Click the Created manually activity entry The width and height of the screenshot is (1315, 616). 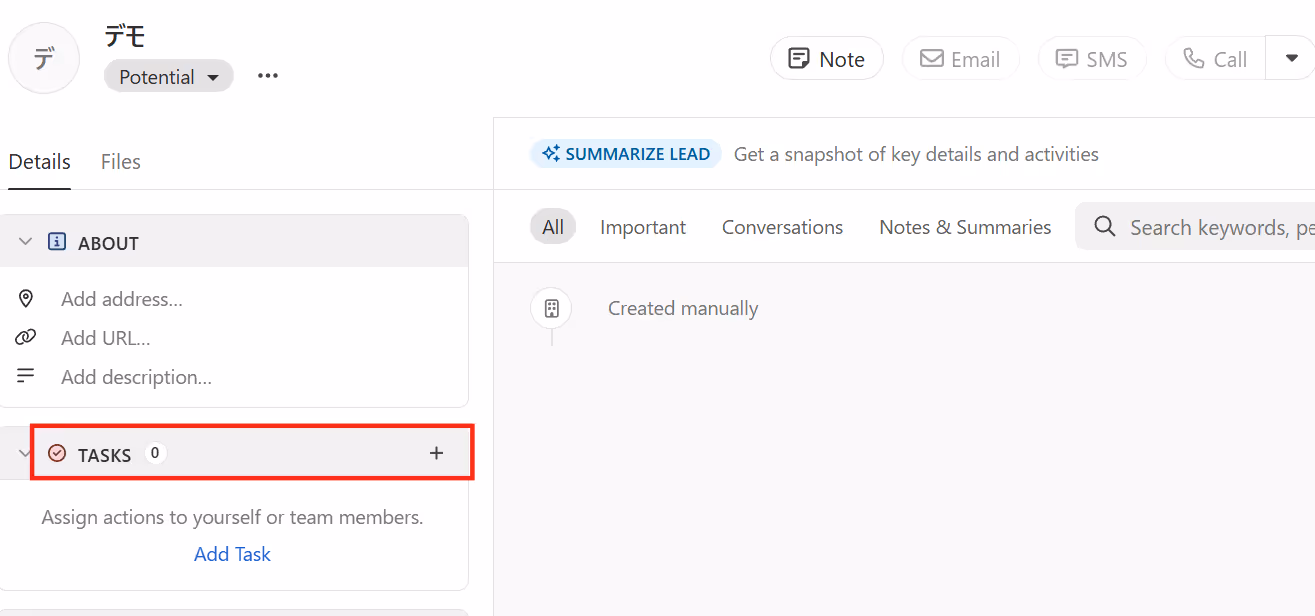pos(683,308)
